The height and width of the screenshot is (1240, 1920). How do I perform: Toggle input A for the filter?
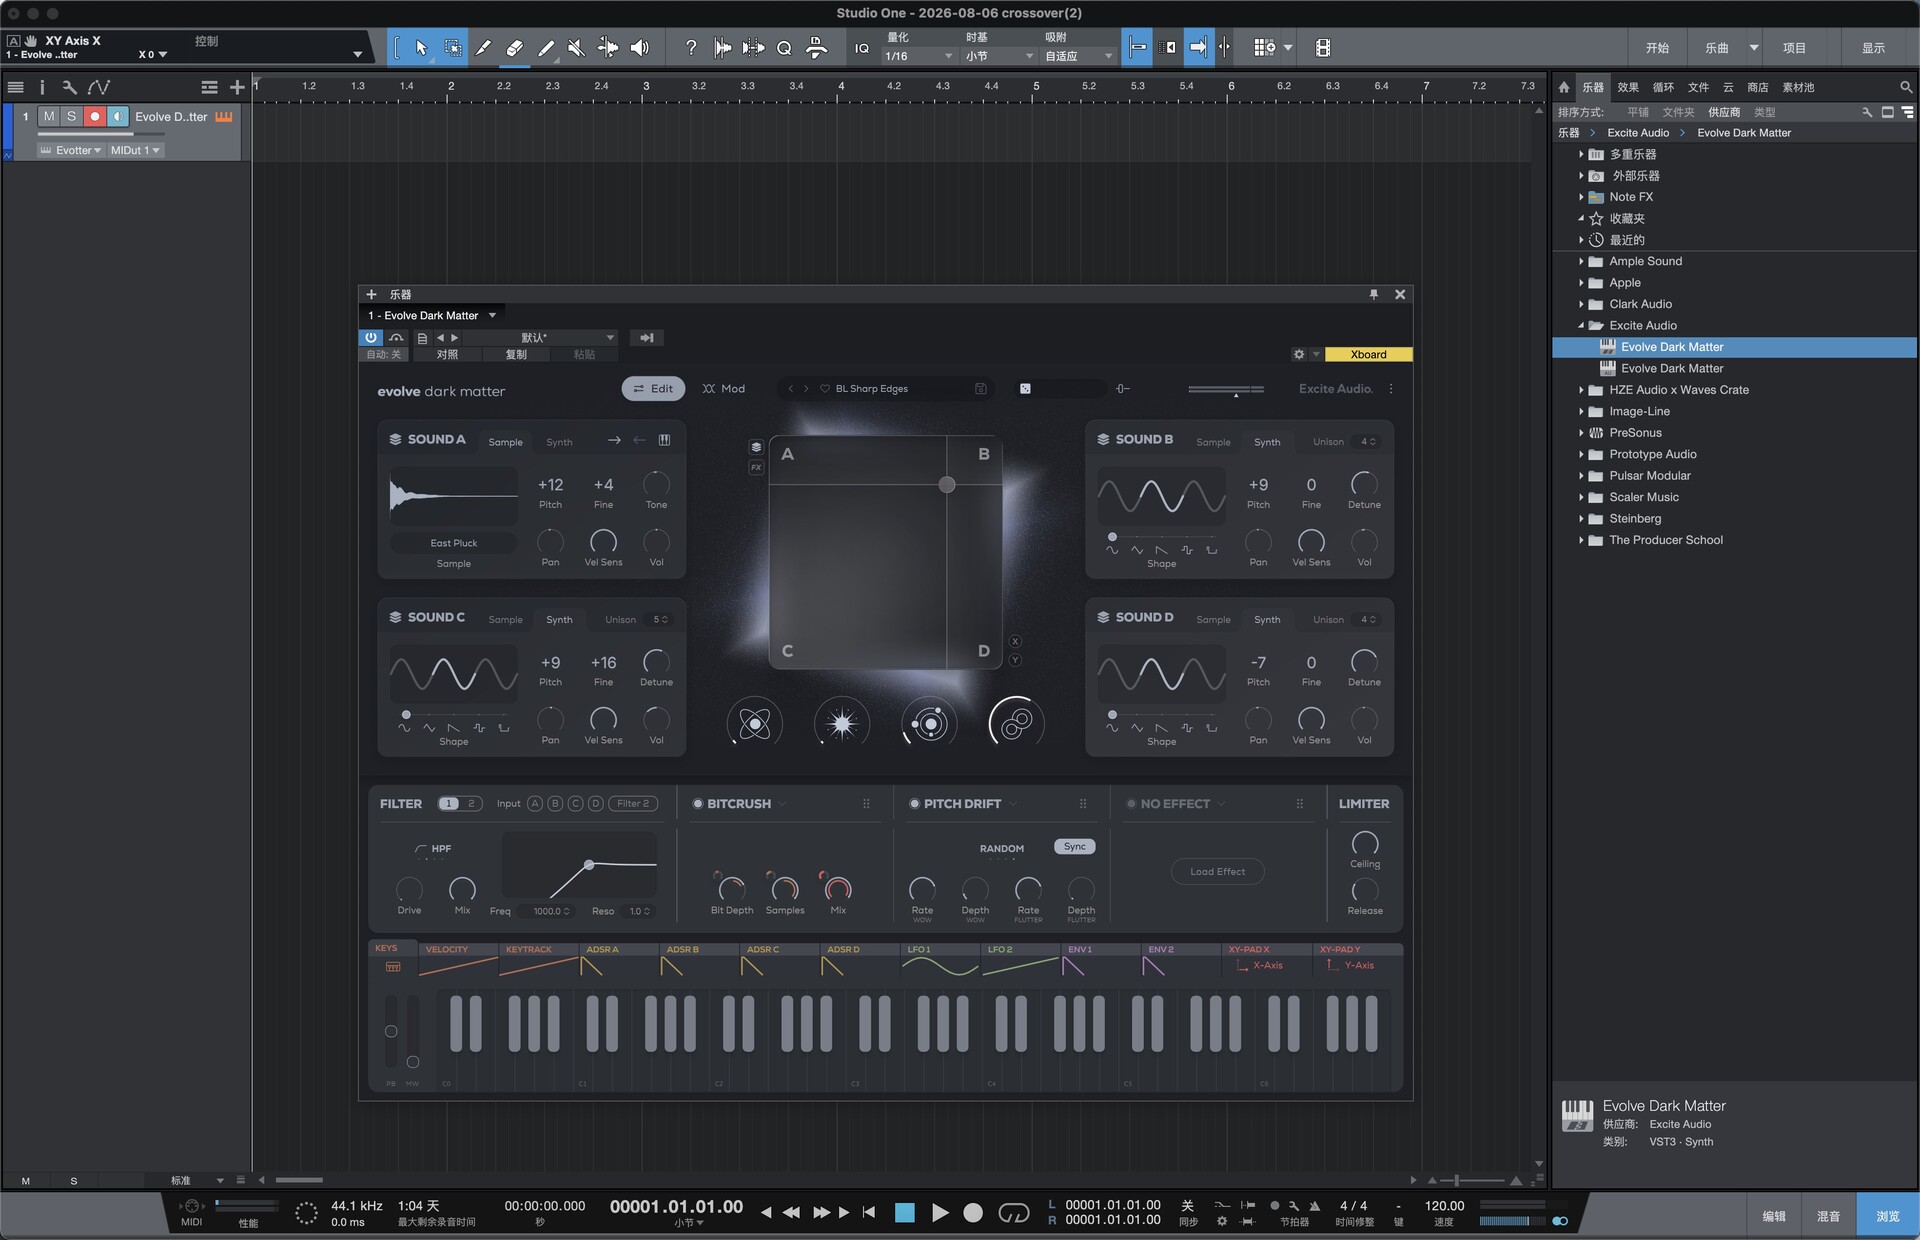coord(535,804)
